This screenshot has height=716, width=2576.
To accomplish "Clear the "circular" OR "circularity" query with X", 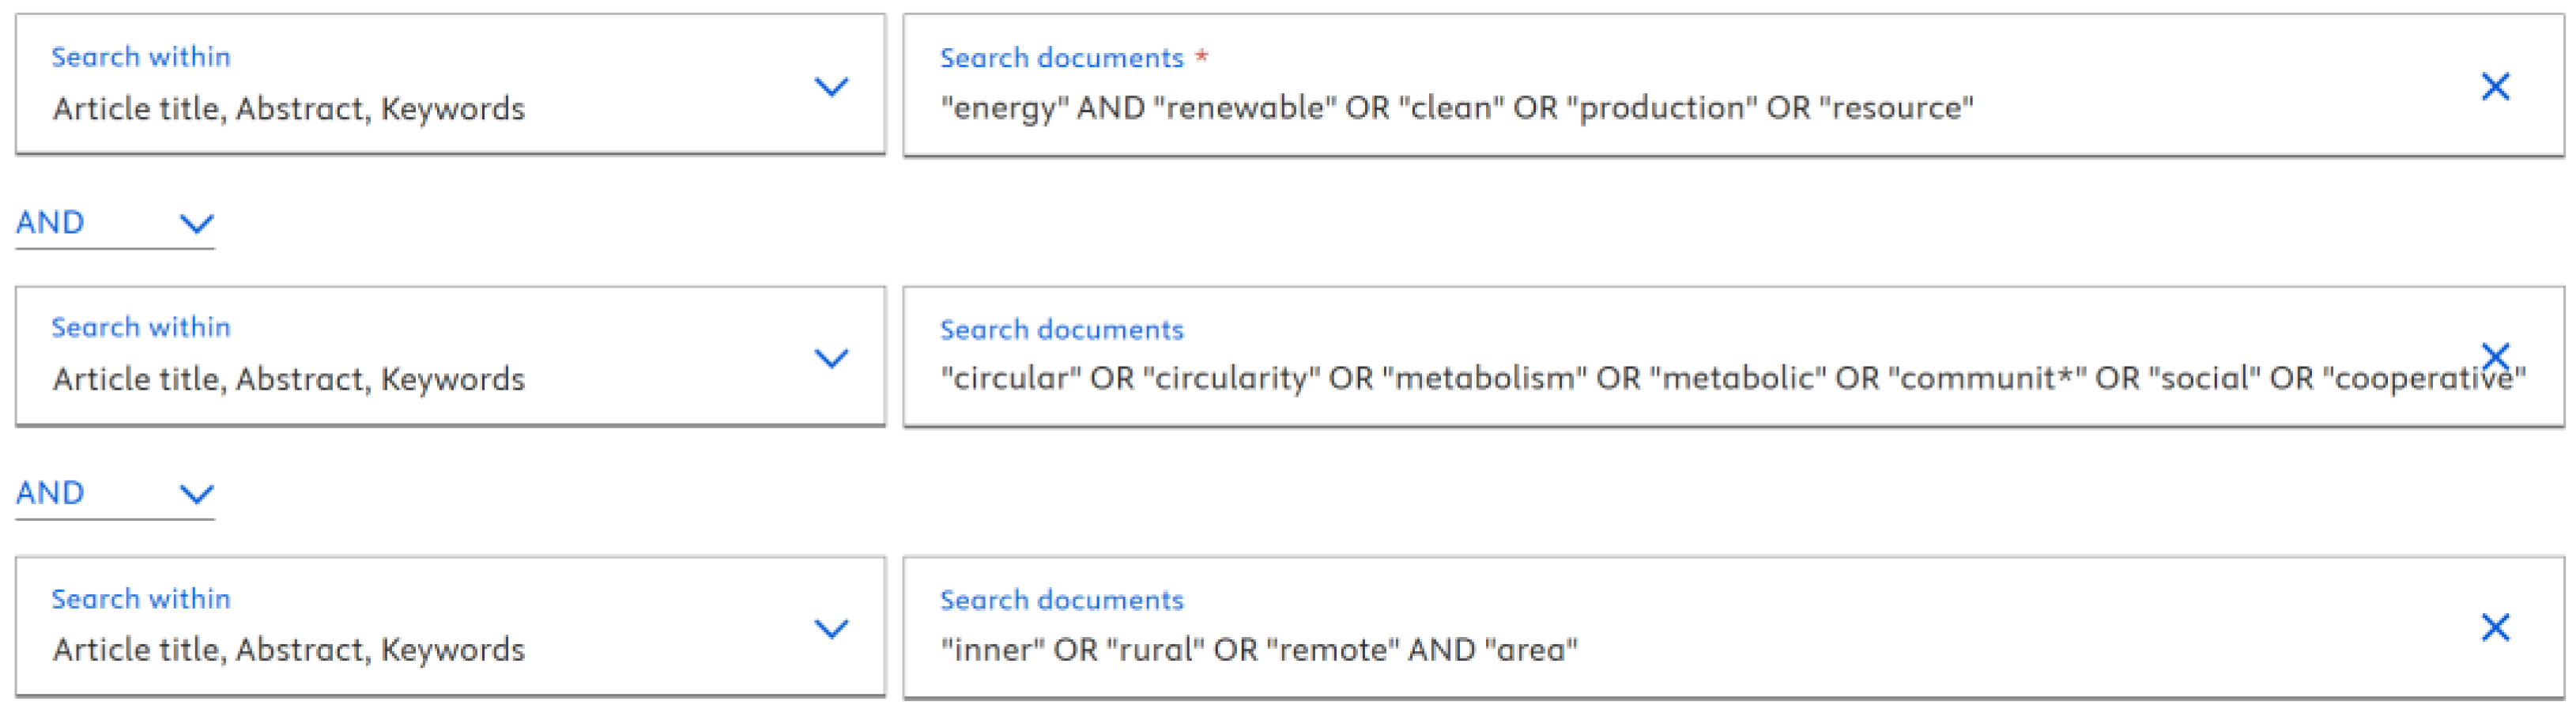I will [x=2495, y=354].
